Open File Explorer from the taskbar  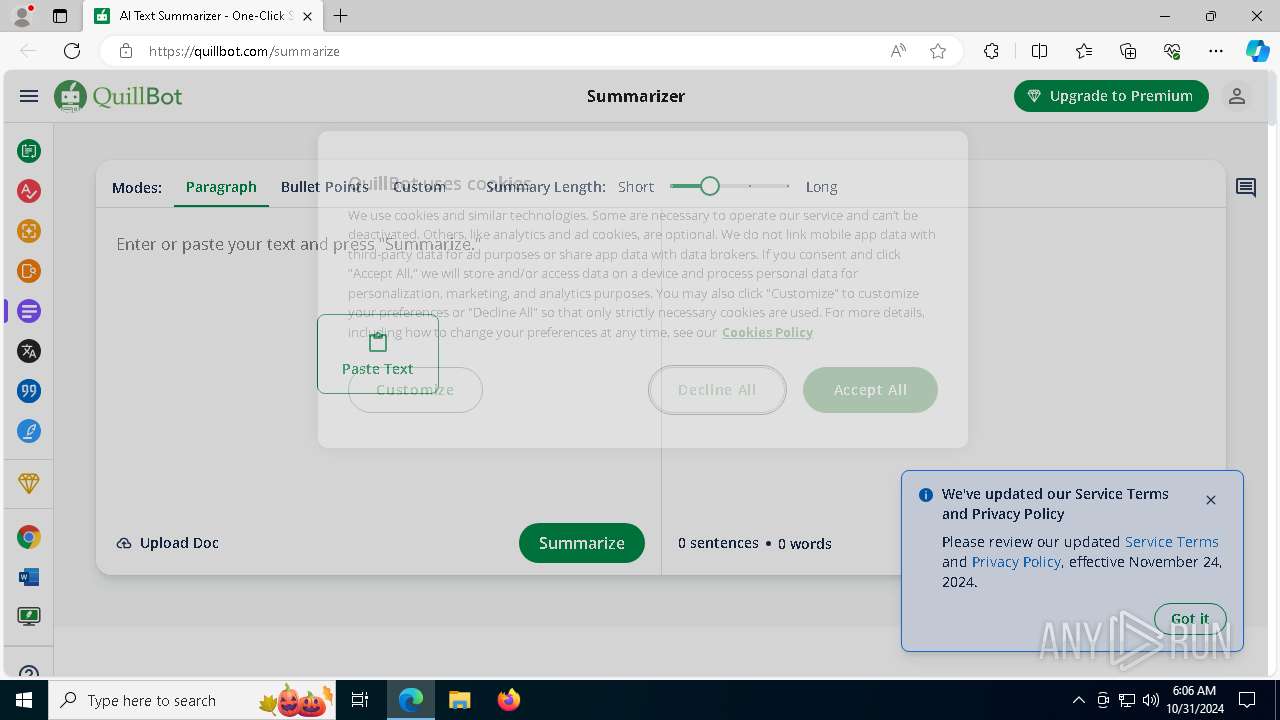pos(459,700)
